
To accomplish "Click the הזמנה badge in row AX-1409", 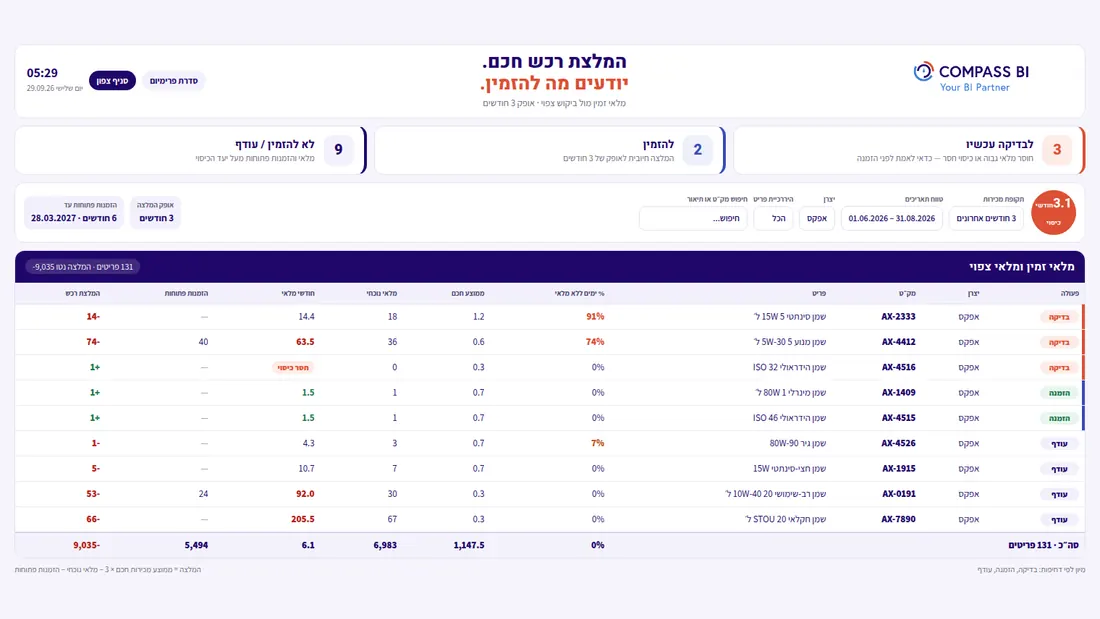I will click(1059, 393).
